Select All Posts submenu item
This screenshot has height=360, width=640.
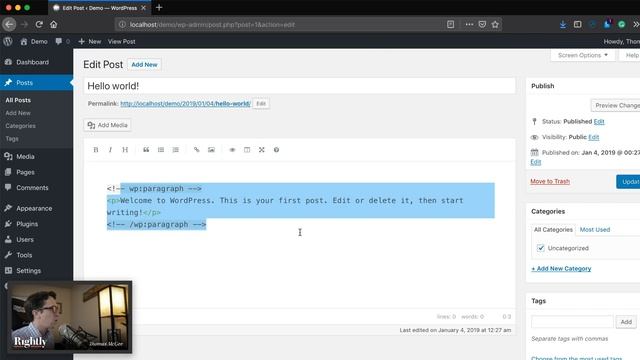pos(18,100)
